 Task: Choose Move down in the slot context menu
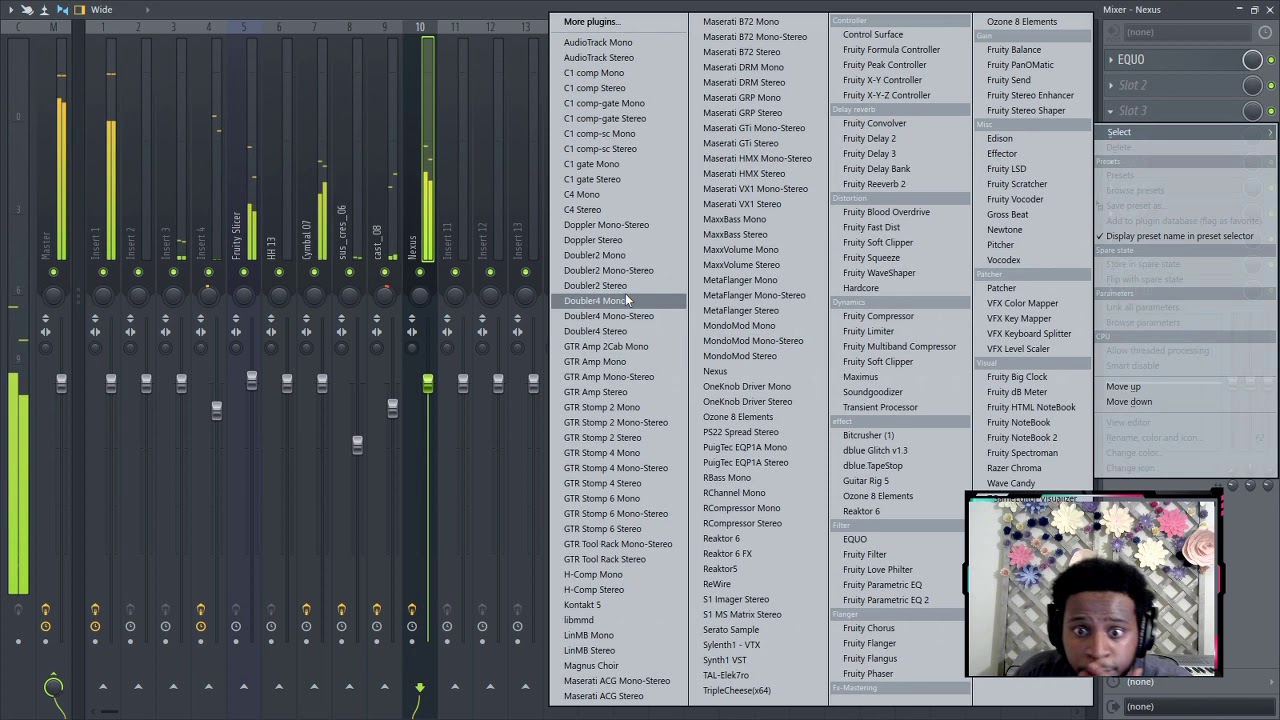[x=1129, y=402]
